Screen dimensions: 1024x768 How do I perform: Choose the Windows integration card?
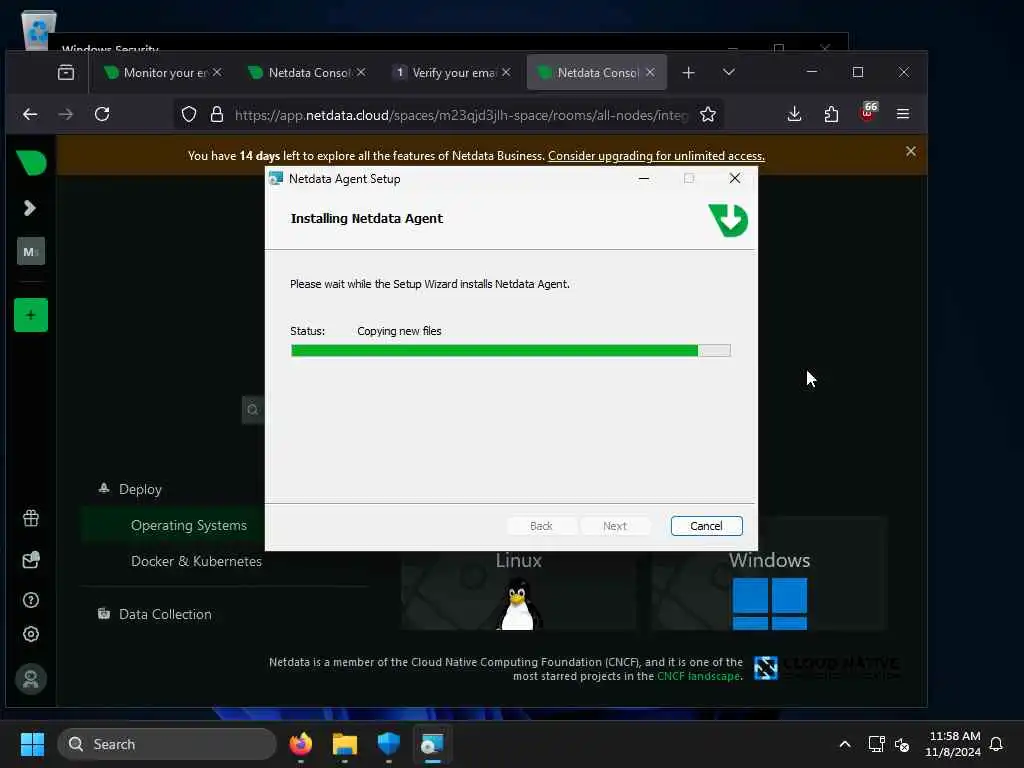769,575
